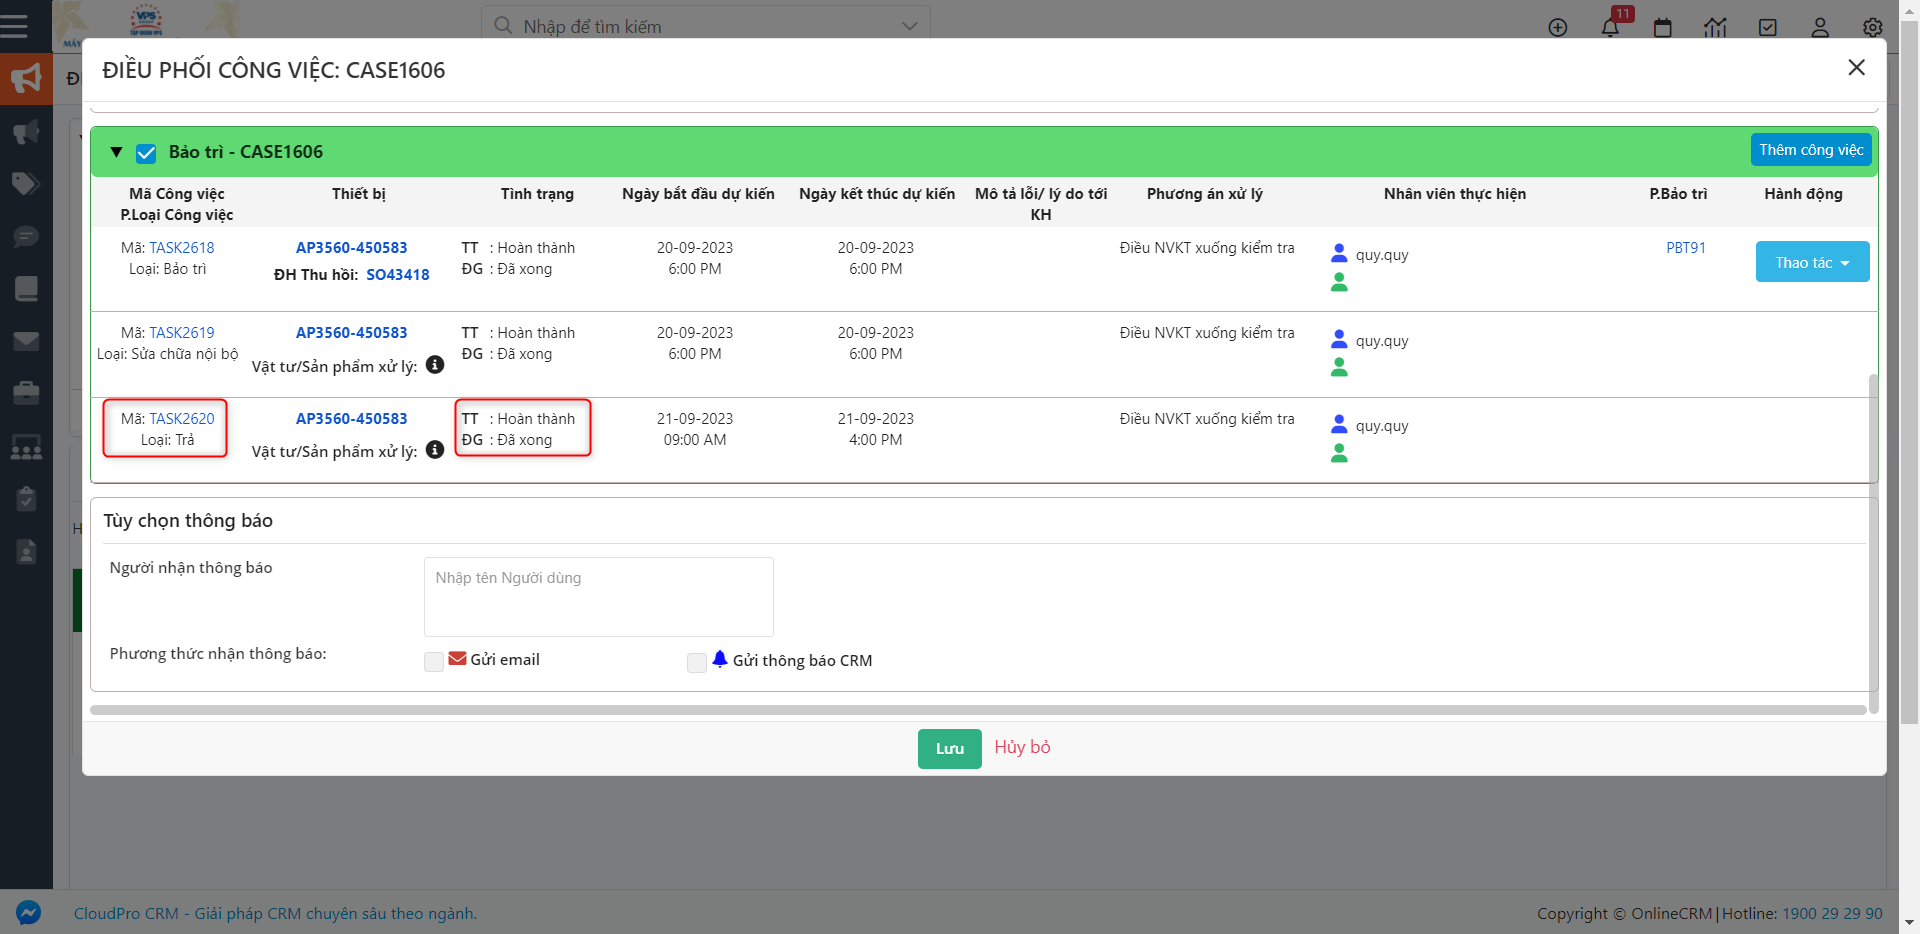Enable the Gửi thông báo CRM checkbox

pyautogui.click(x=697, y=662)
